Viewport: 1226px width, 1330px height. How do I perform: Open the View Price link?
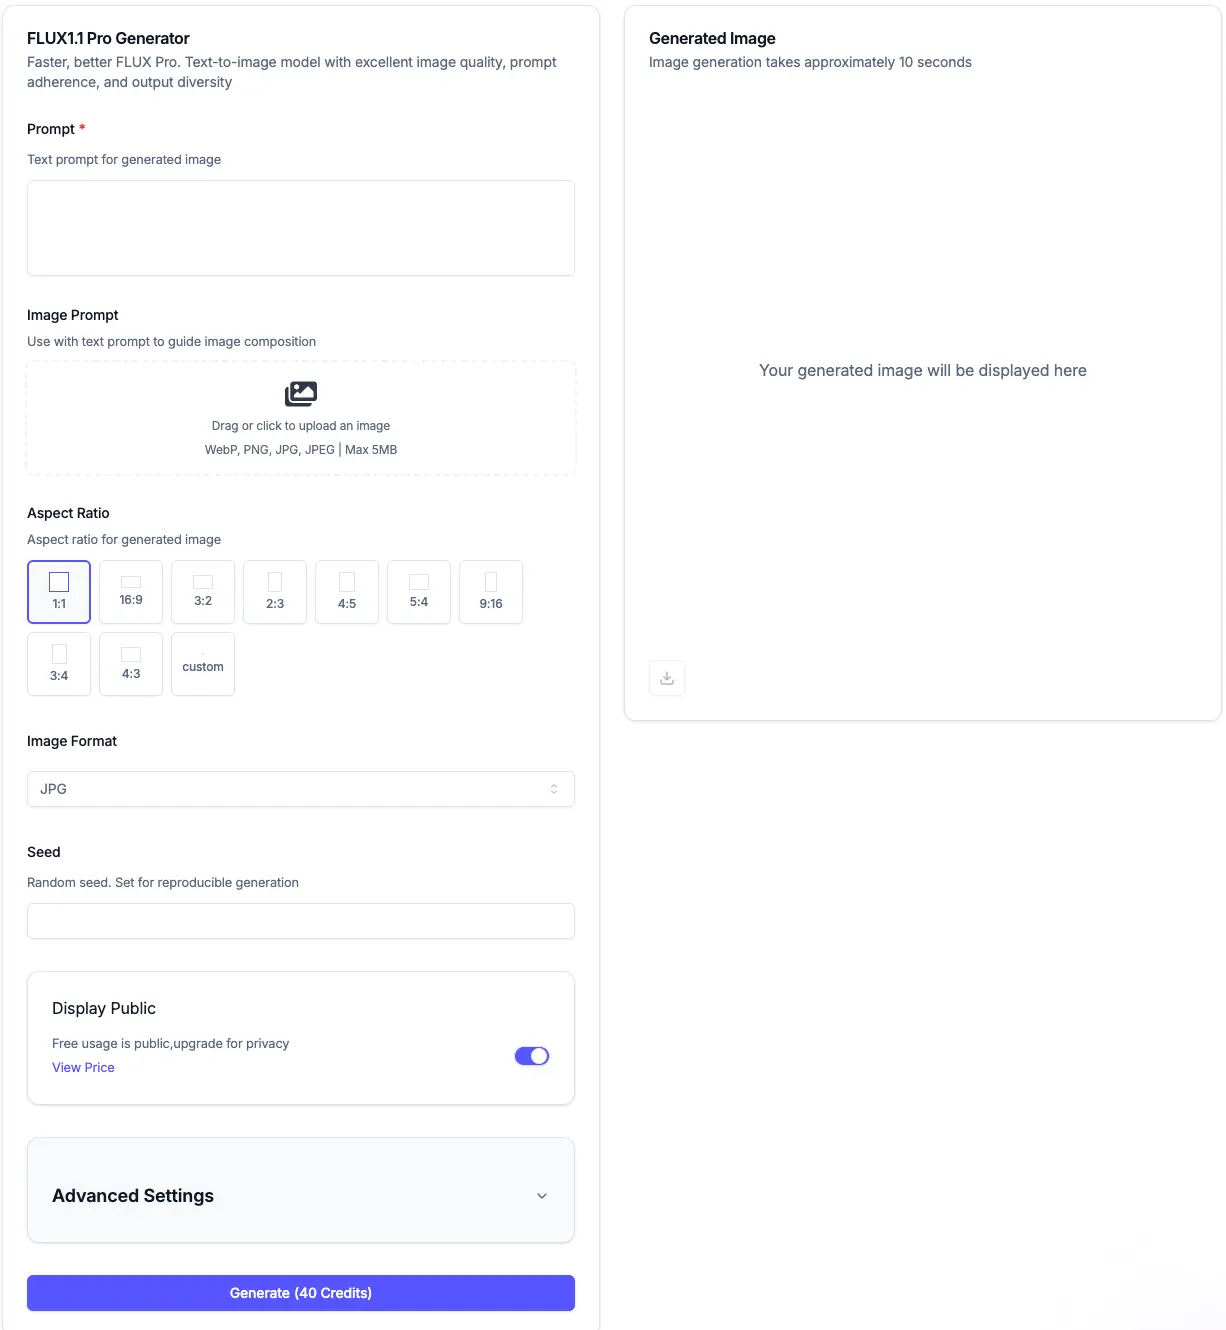83,1068
